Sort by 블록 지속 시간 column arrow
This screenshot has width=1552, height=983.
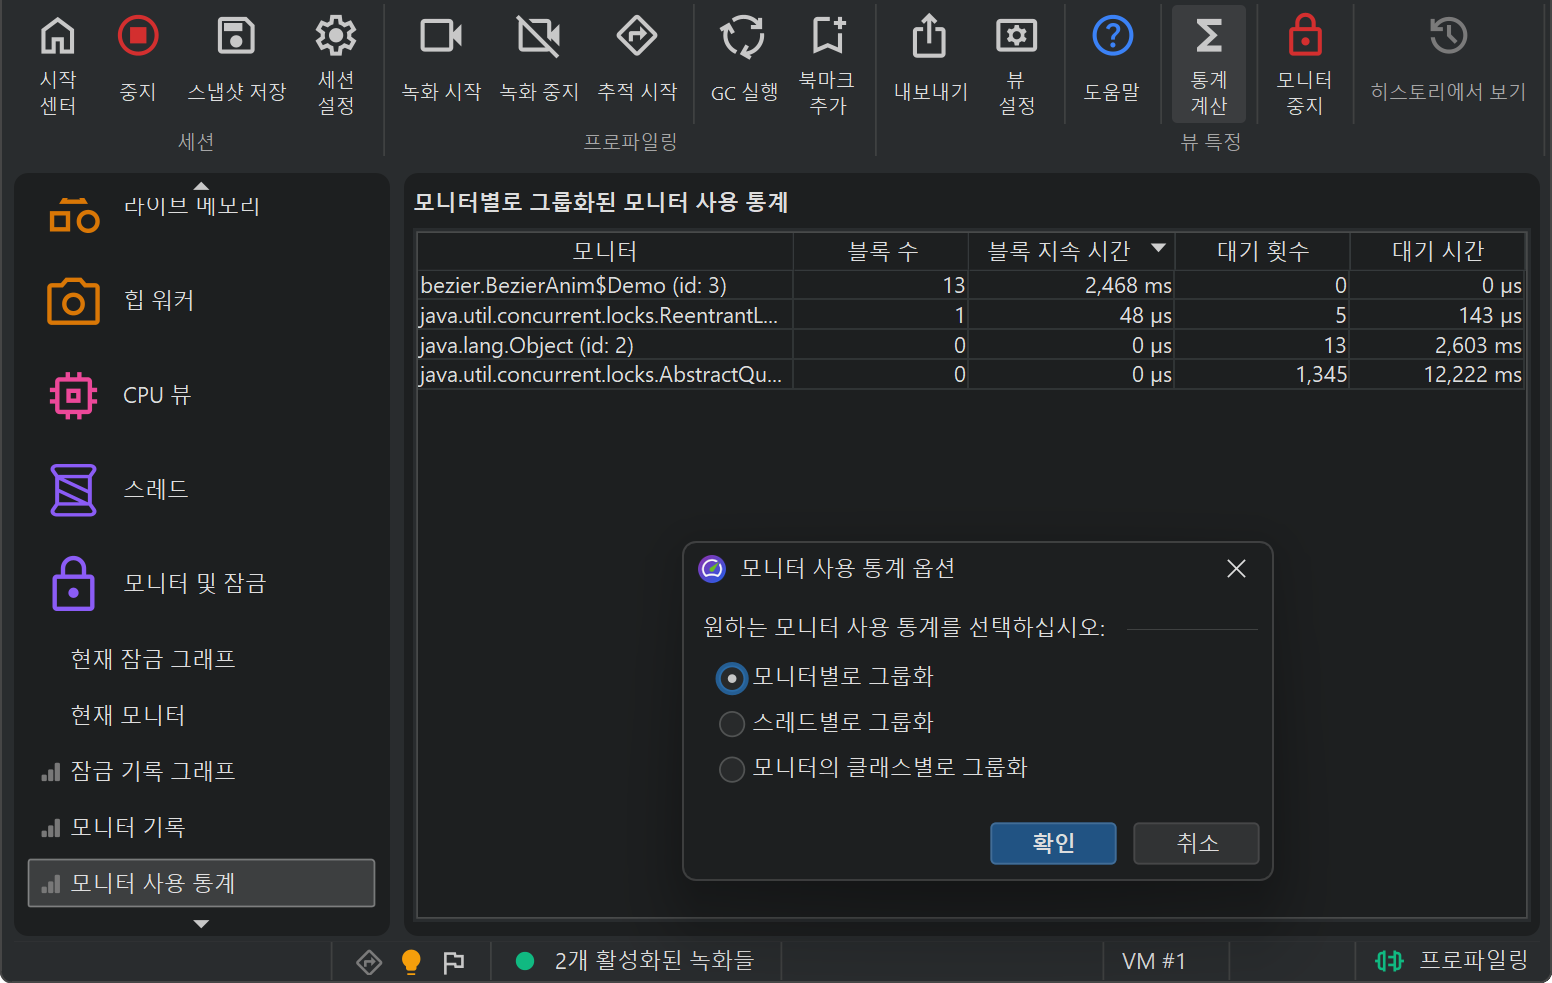pyautogui.click(x=1158, y=248)
